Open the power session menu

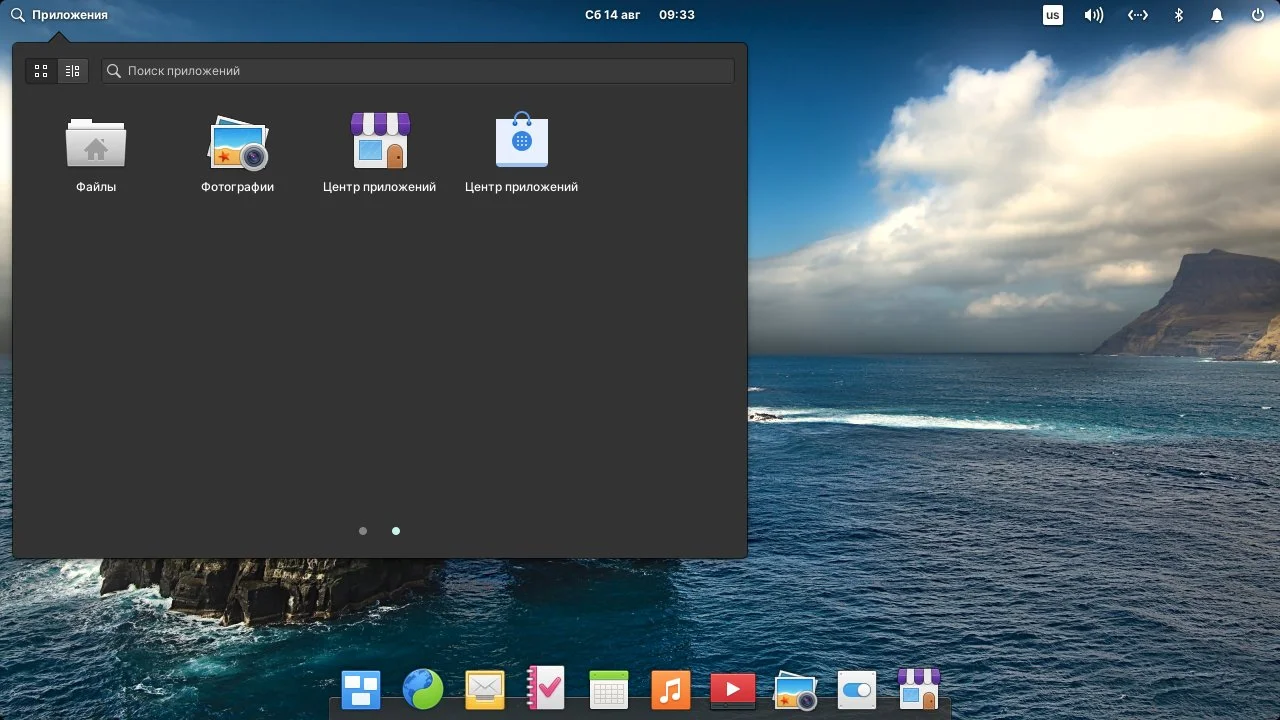pos(1256,14)
